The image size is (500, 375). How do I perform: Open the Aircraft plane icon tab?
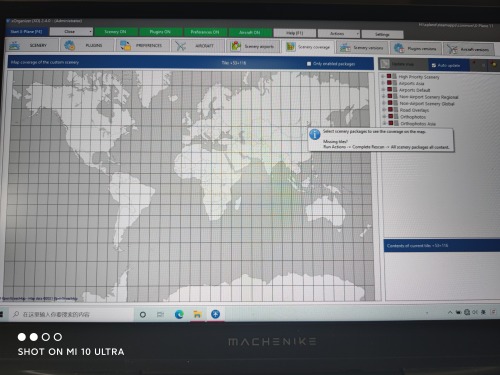click(x=180, y=46)
